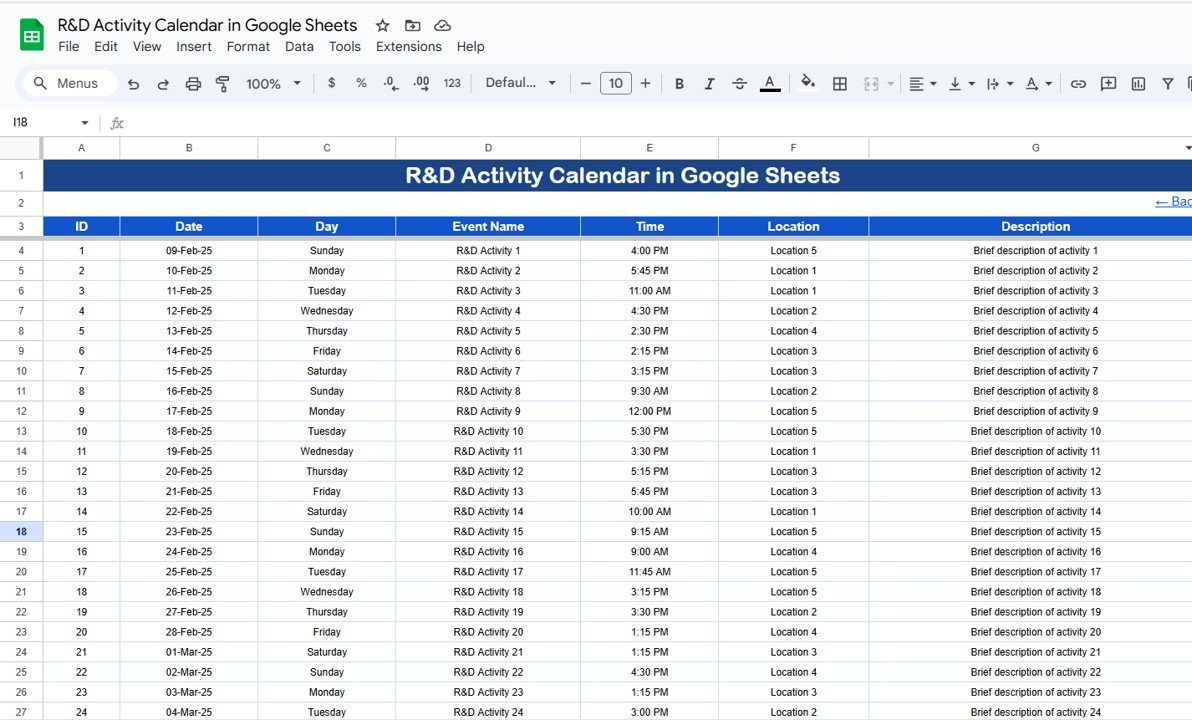The width and height of the screenshot is (1192, 720).
Task: Click the print icon
Action: click(193, 83)
